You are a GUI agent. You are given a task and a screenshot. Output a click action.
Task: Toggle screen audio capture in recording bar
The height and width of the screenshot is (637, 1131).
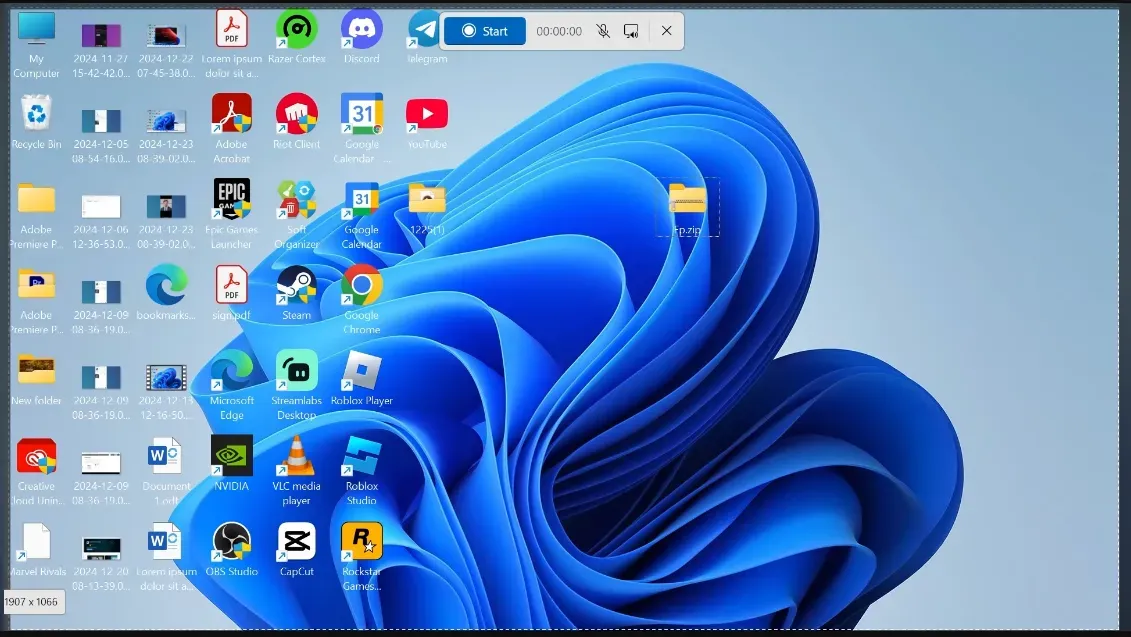pyautogui.click(x=632, y=31)
